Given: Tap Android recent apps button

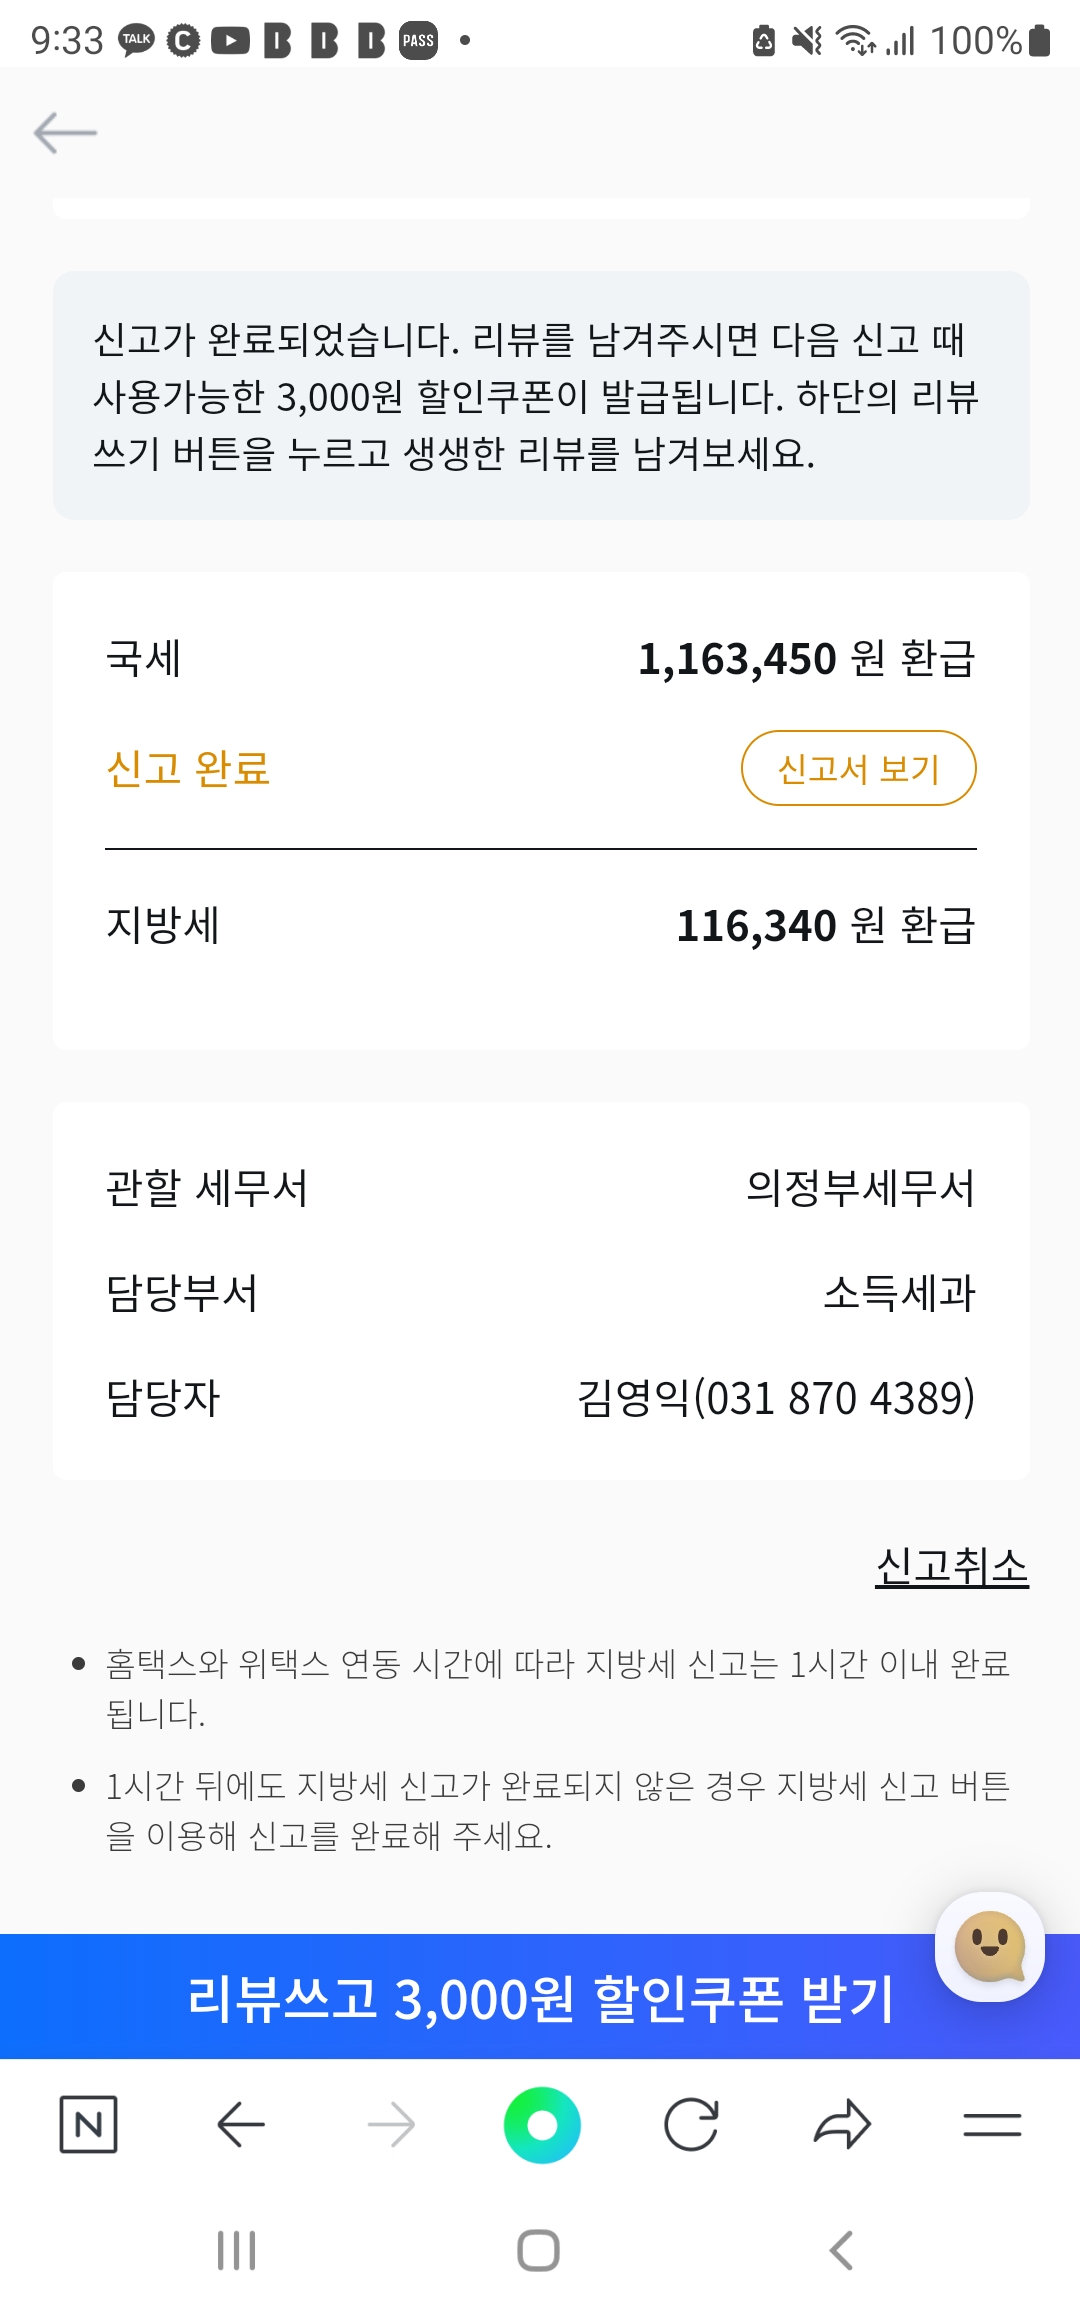Looking at the screenshot, I should pyautogui.click(x=237, y=2250).
